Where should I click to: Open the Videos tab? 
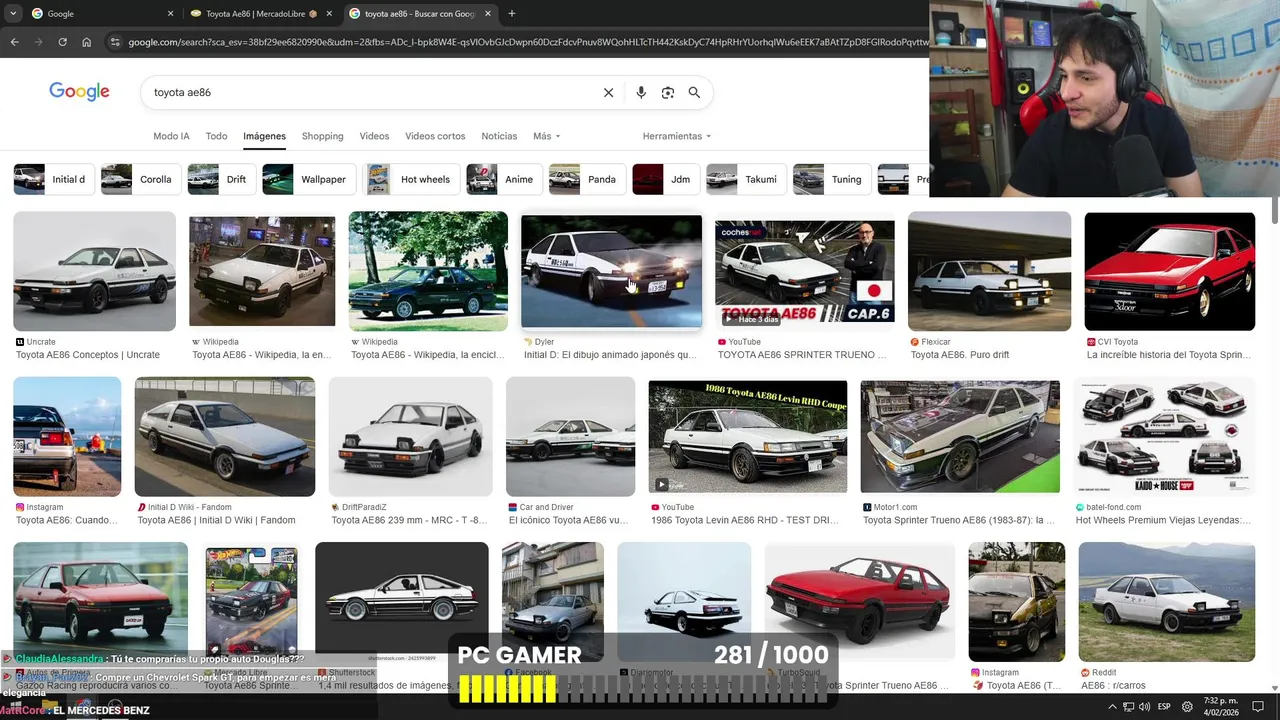point(374,136)
